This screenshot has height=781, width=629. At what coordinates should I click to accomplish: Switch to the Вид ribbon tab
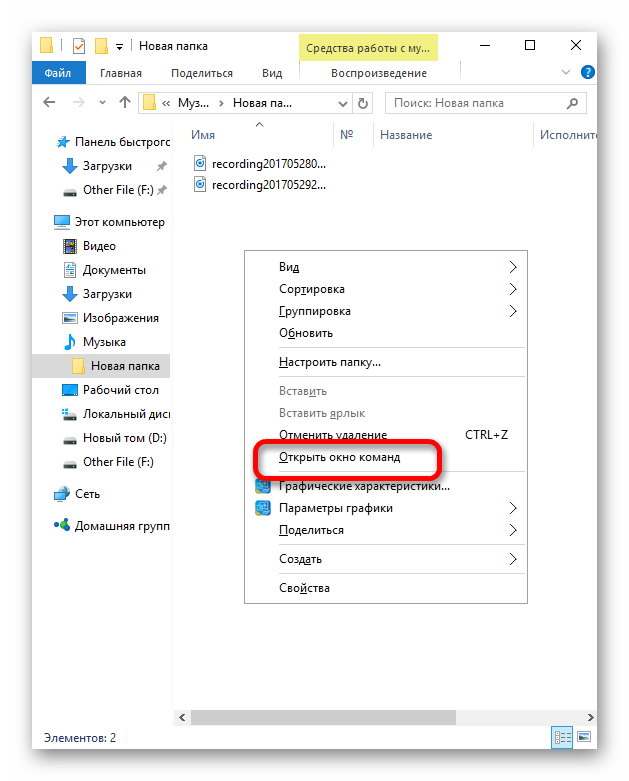coord(272,73)
